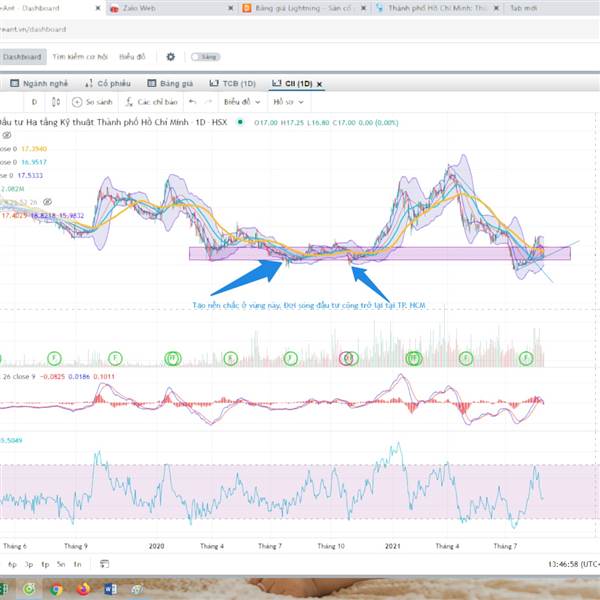Expand the Biểu đồ toolbar dropdown

242,102
